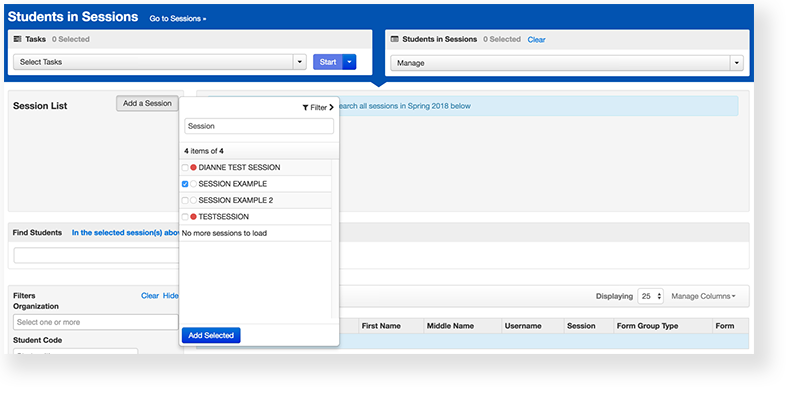Open the Start button dropdown arrow
The height and width of the screenshot is (398, 791).
click(x=350, y=62)
